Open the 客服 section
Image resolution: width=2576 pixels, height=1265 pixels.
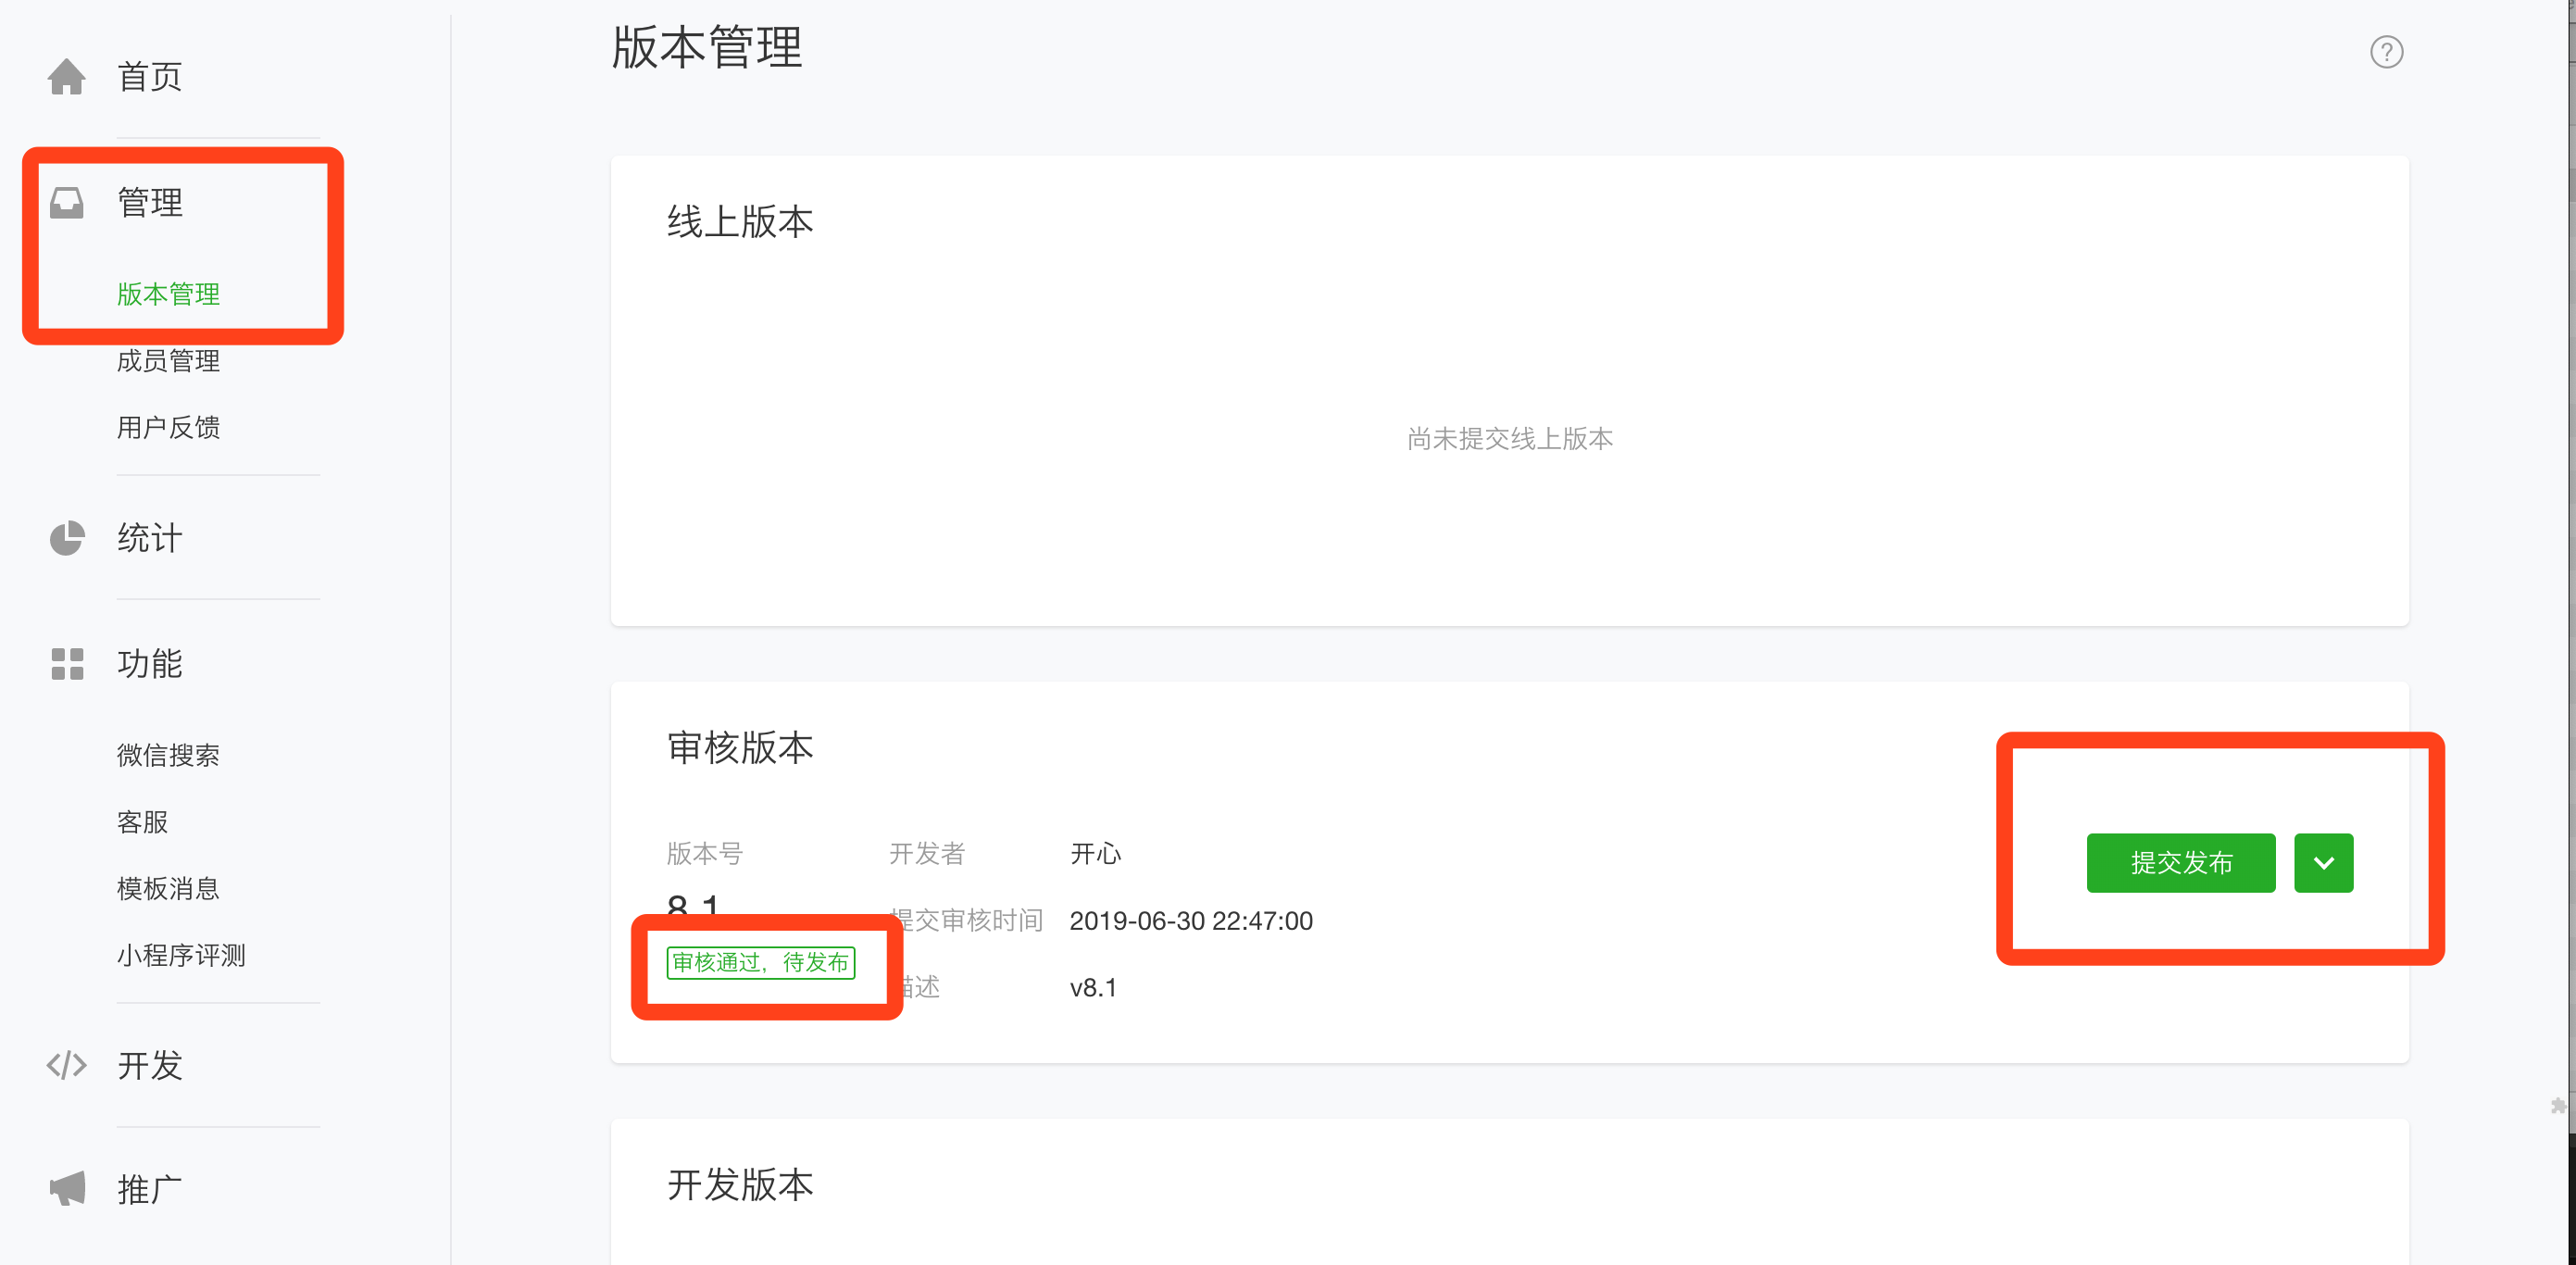pos(140,822)
